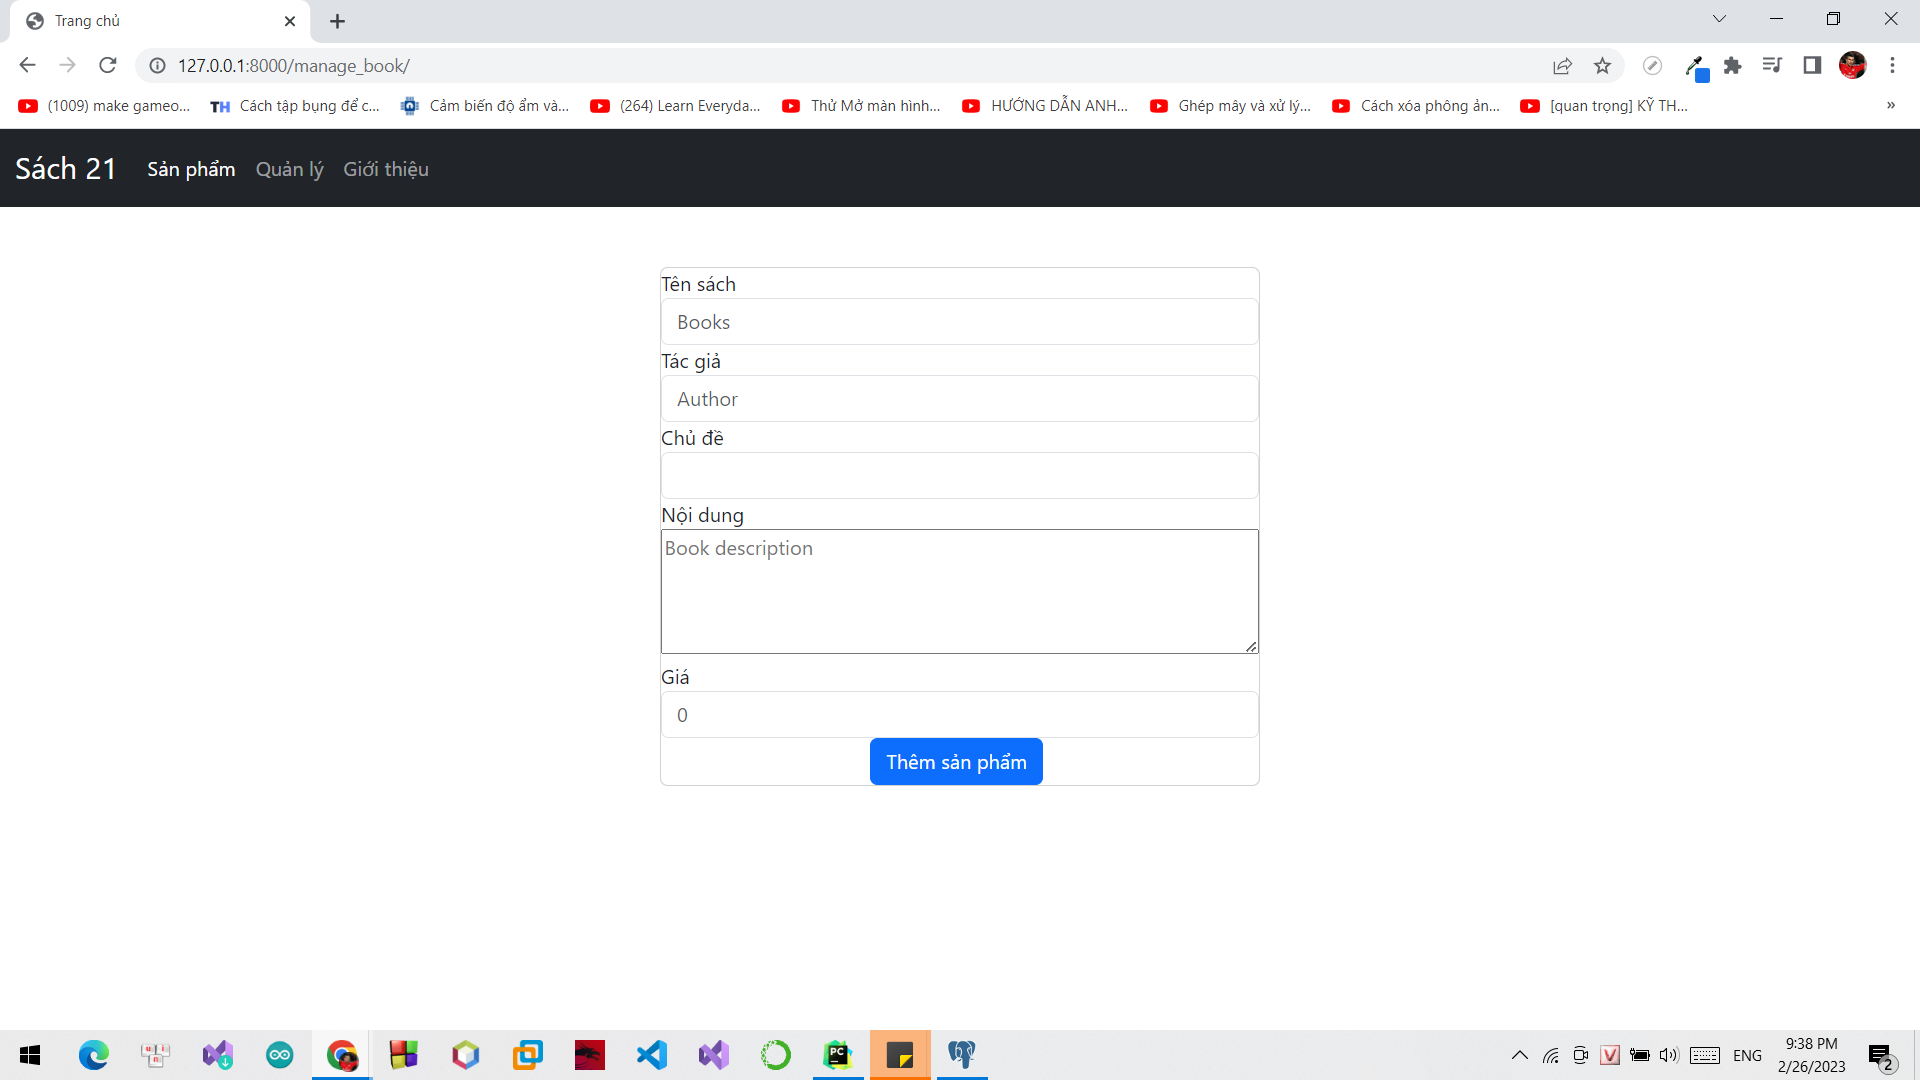Click the Giá price input field

(960, 715)
